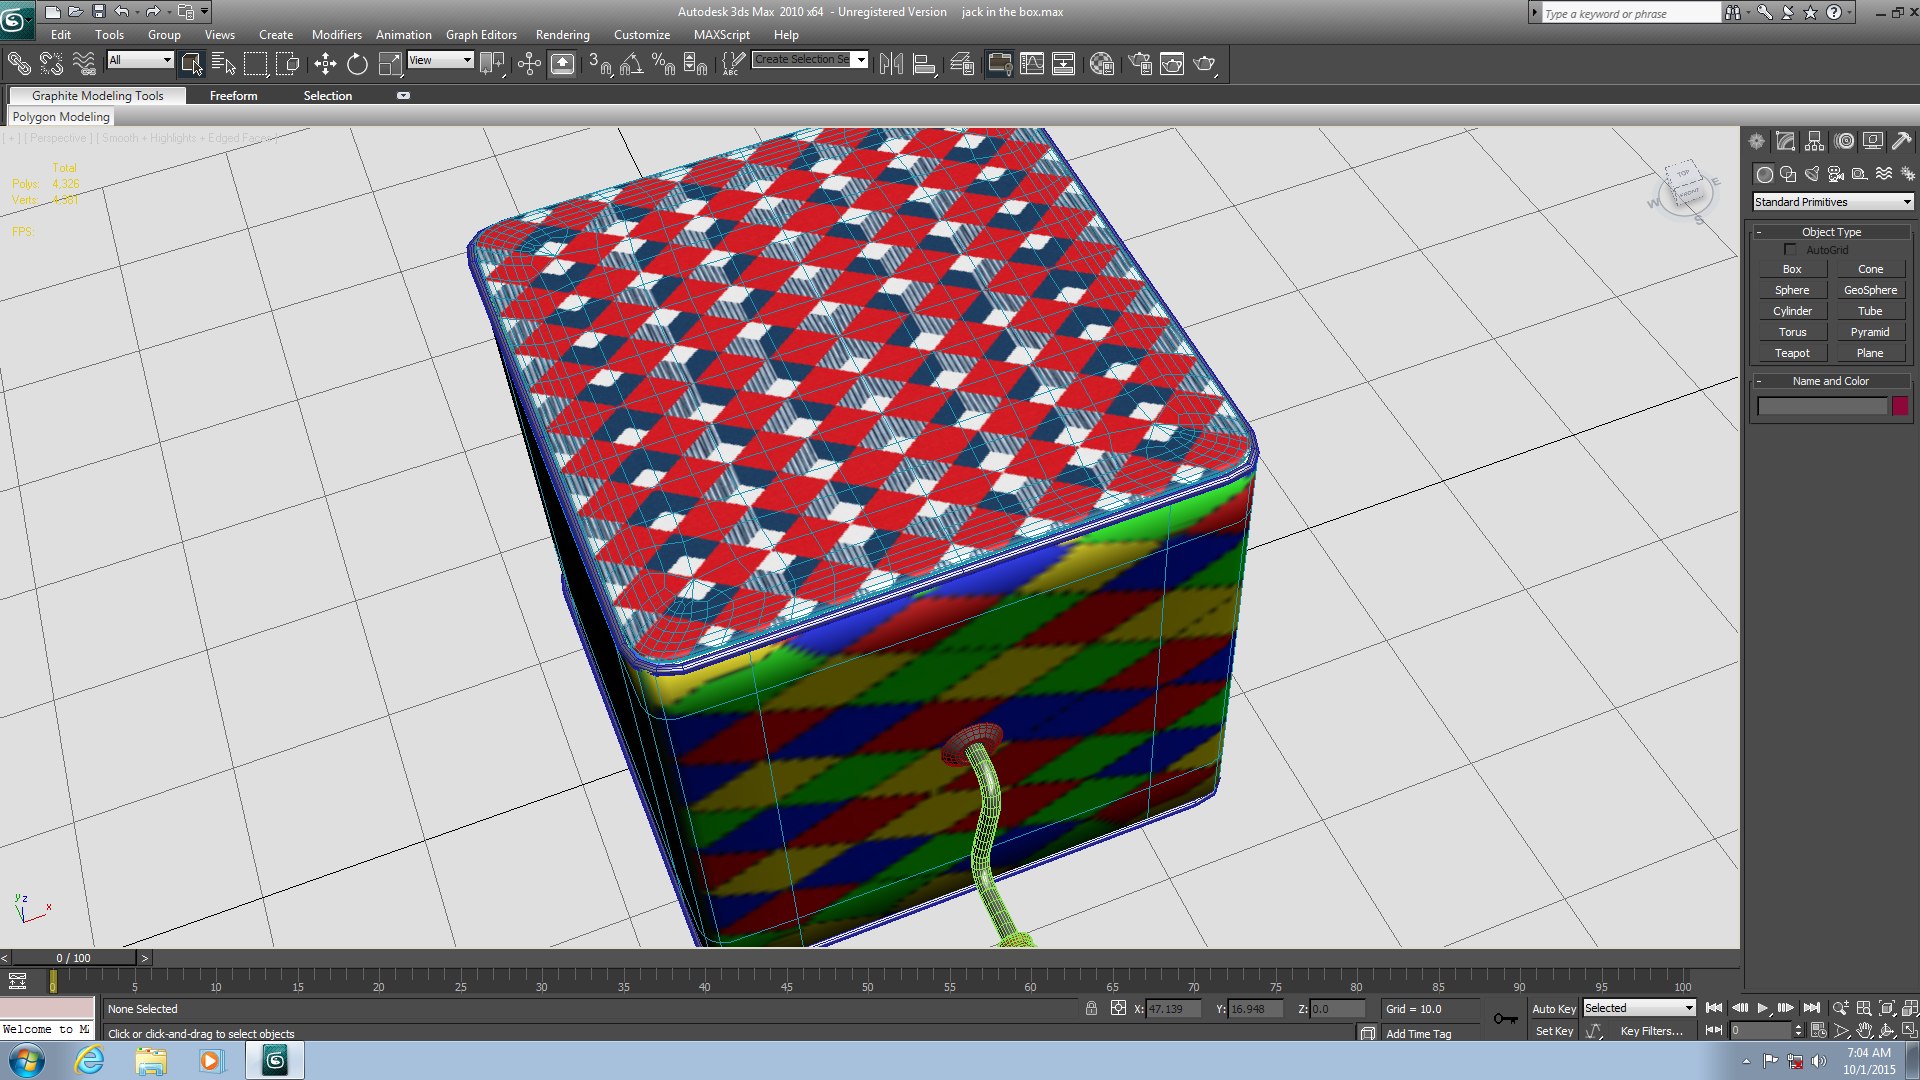Switch to the Modify command panel
1920x1080 pixels.
coord(1786,141)
